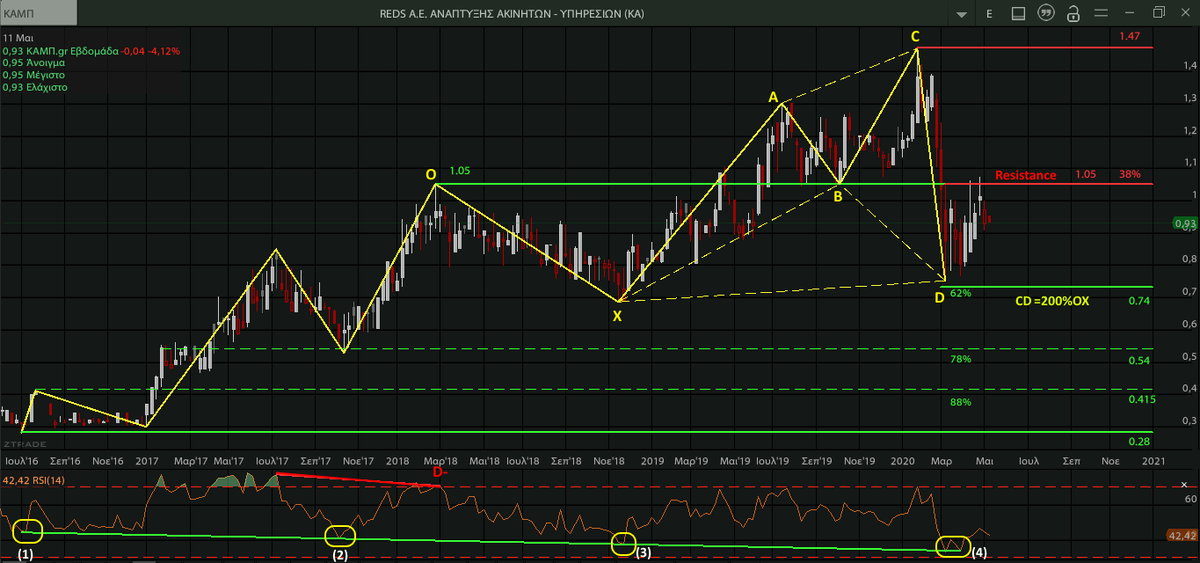Click the E icon in the title bar

click(x=989, y=14)
